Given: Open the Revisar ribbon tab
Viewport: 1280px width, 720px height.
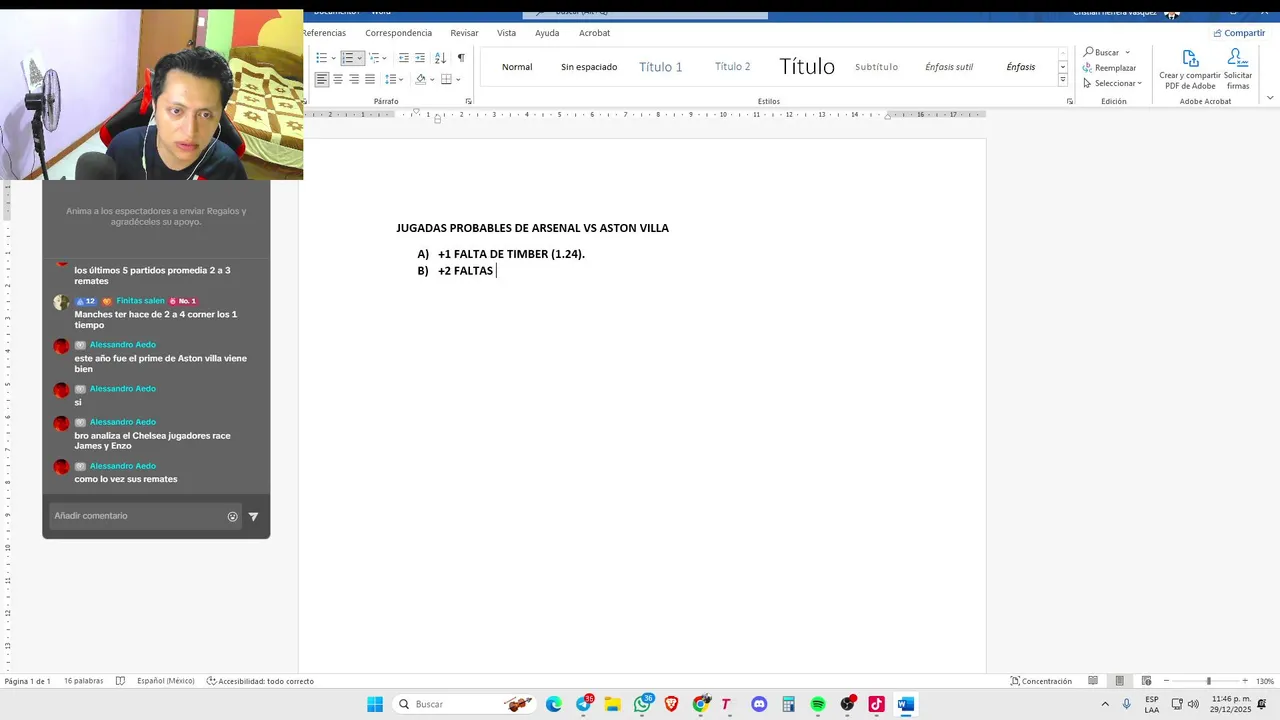Looking at the screenshot, I should (x=464, y=33).
